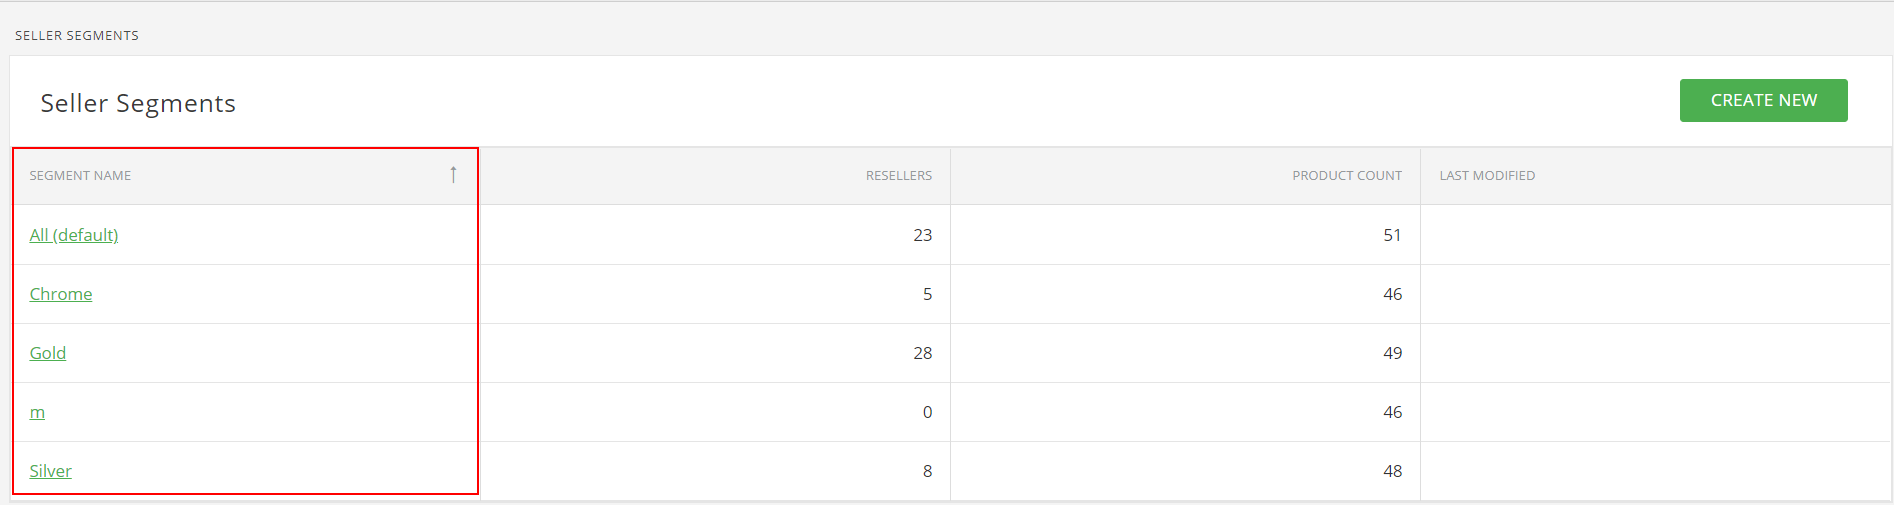Click the ascending sort arrow icon

point(453,175)
